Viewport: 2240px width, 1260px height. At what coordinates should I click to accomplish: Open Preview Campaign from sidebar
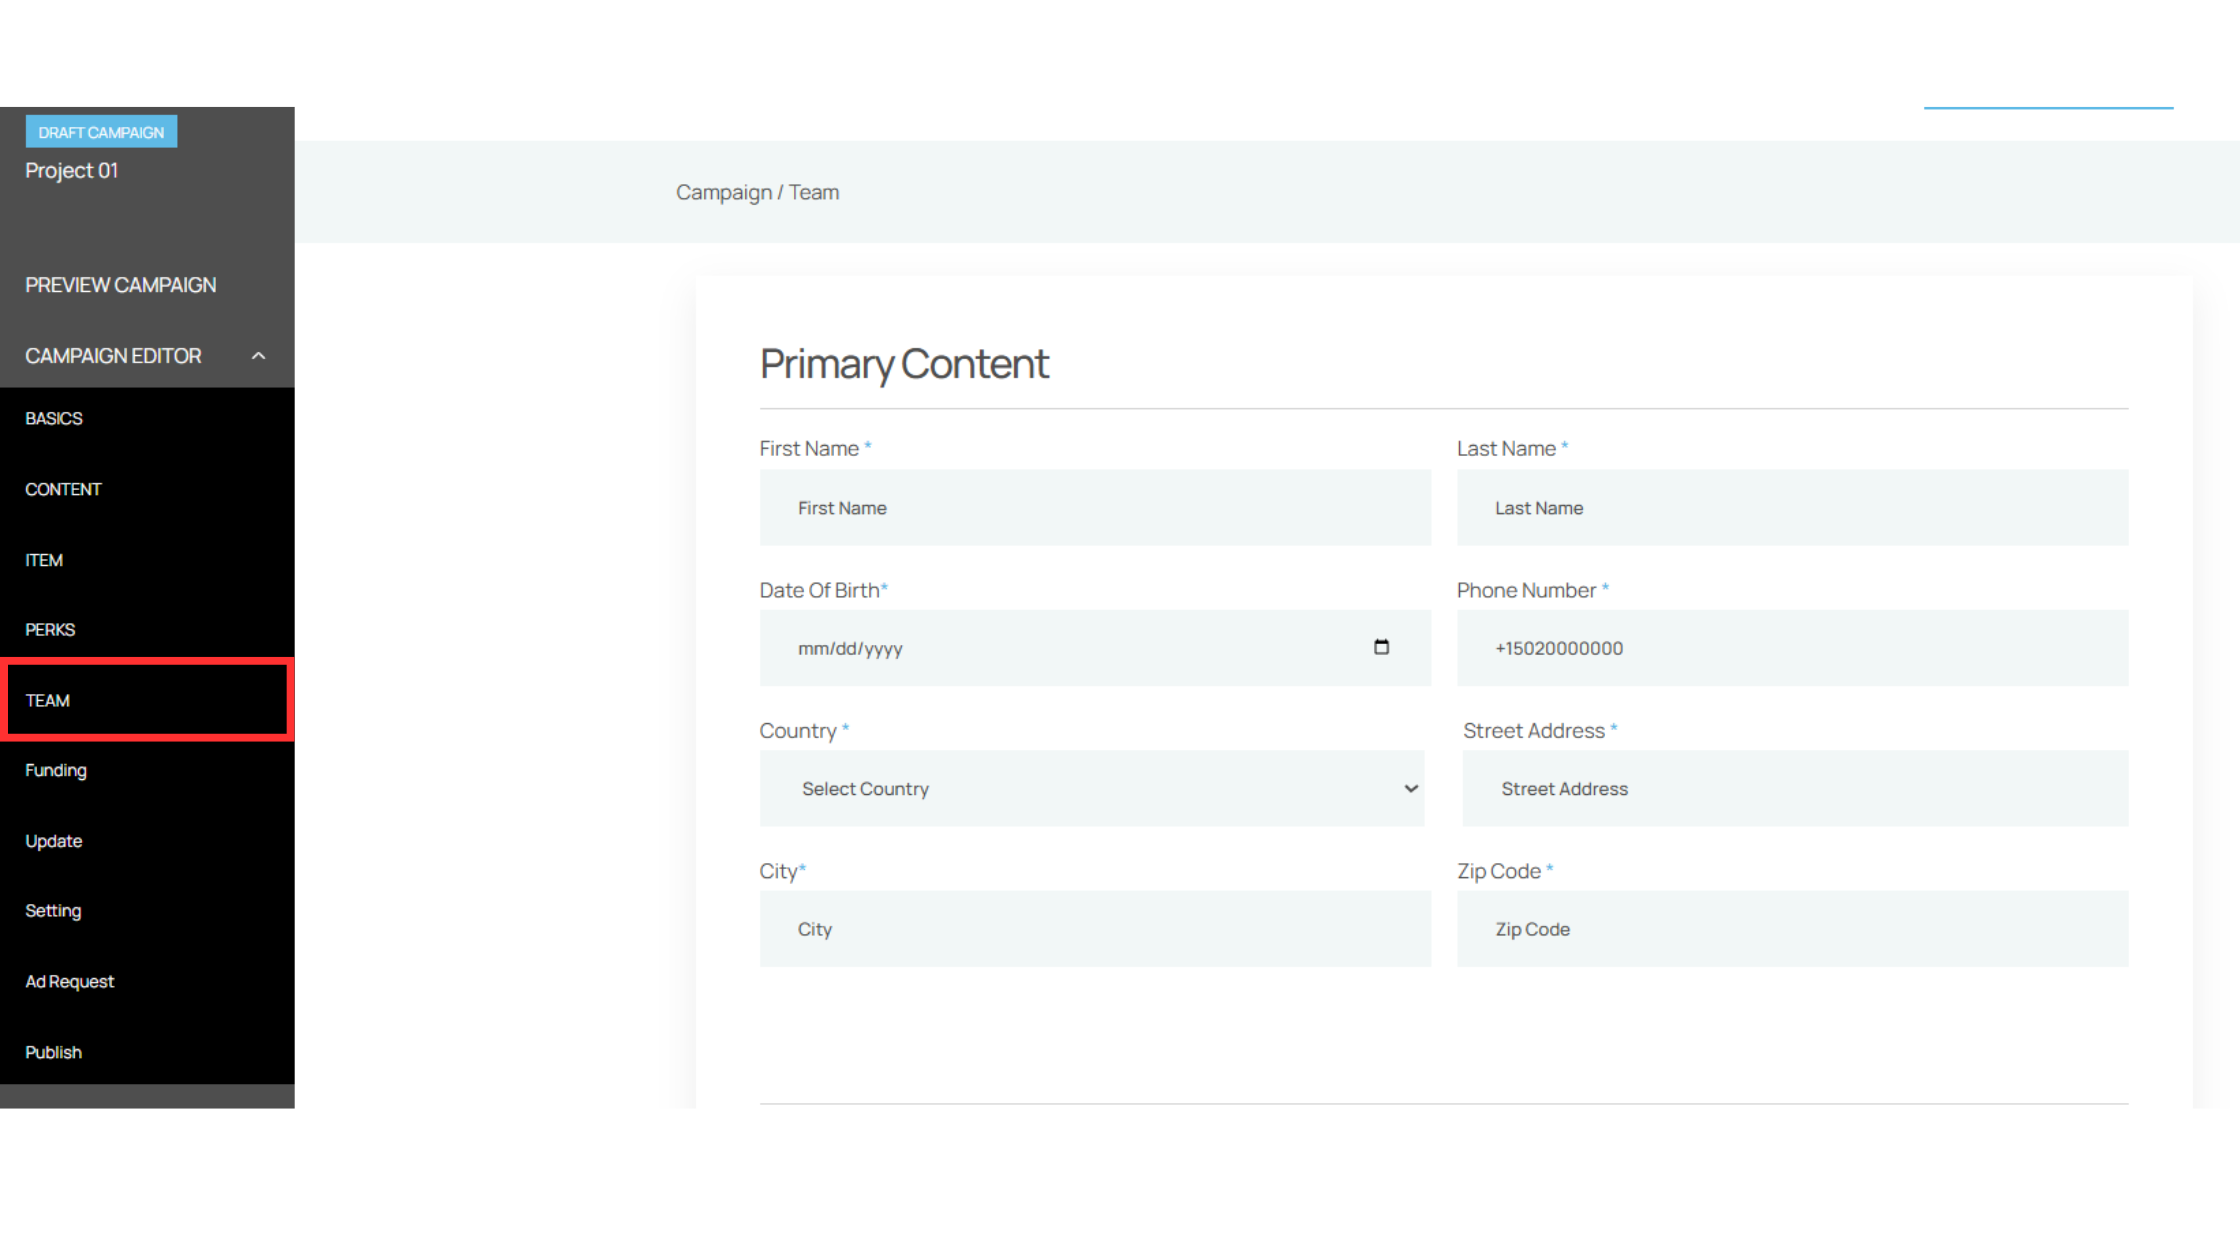point(121,285)
